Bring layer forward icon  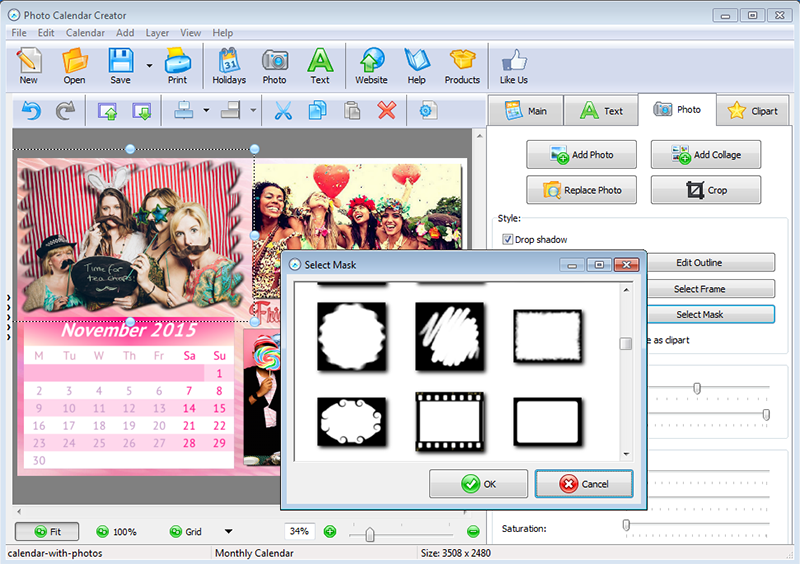pyautogui.click(x=107, y=111)
